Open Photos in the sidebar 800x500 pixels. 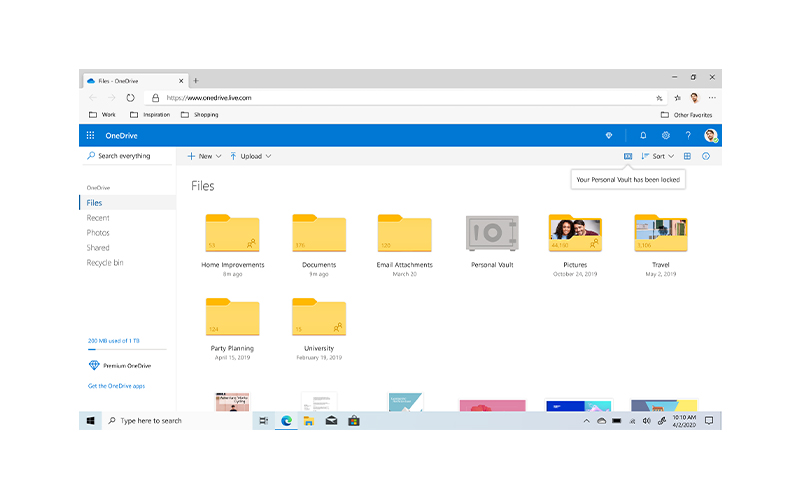98,233
